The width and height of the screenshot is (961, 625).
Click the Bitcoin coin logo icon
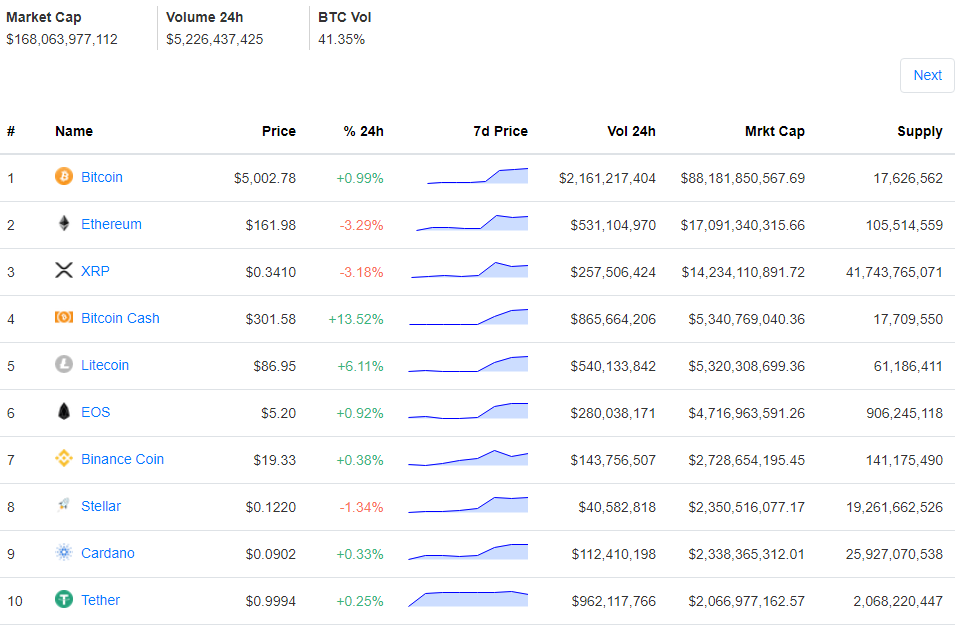[x=64, y=177]
